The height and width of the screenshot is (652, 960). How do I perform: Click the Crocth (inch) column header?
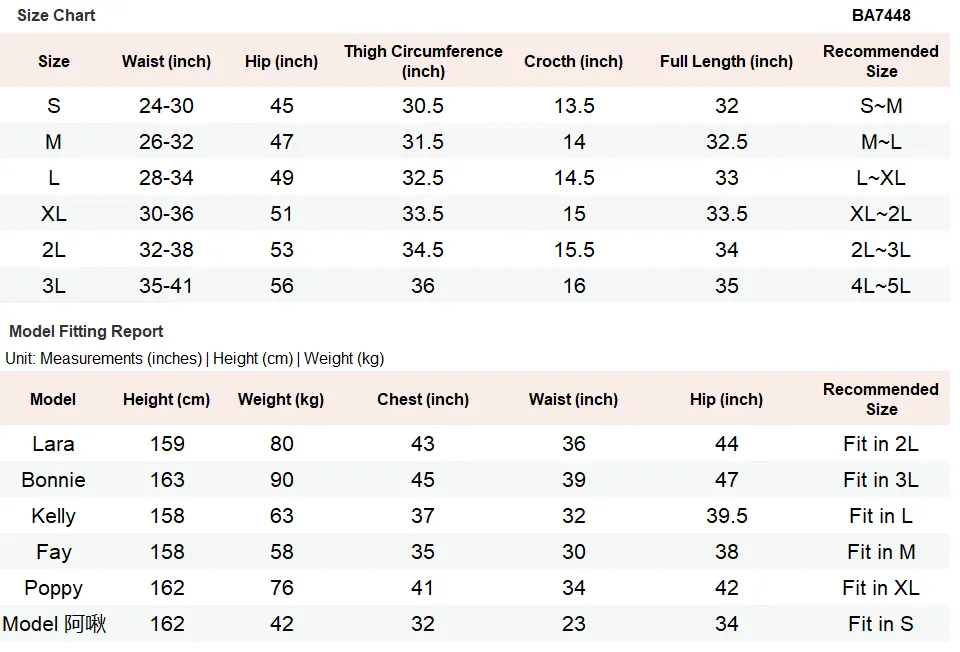[x=573, y=61]
